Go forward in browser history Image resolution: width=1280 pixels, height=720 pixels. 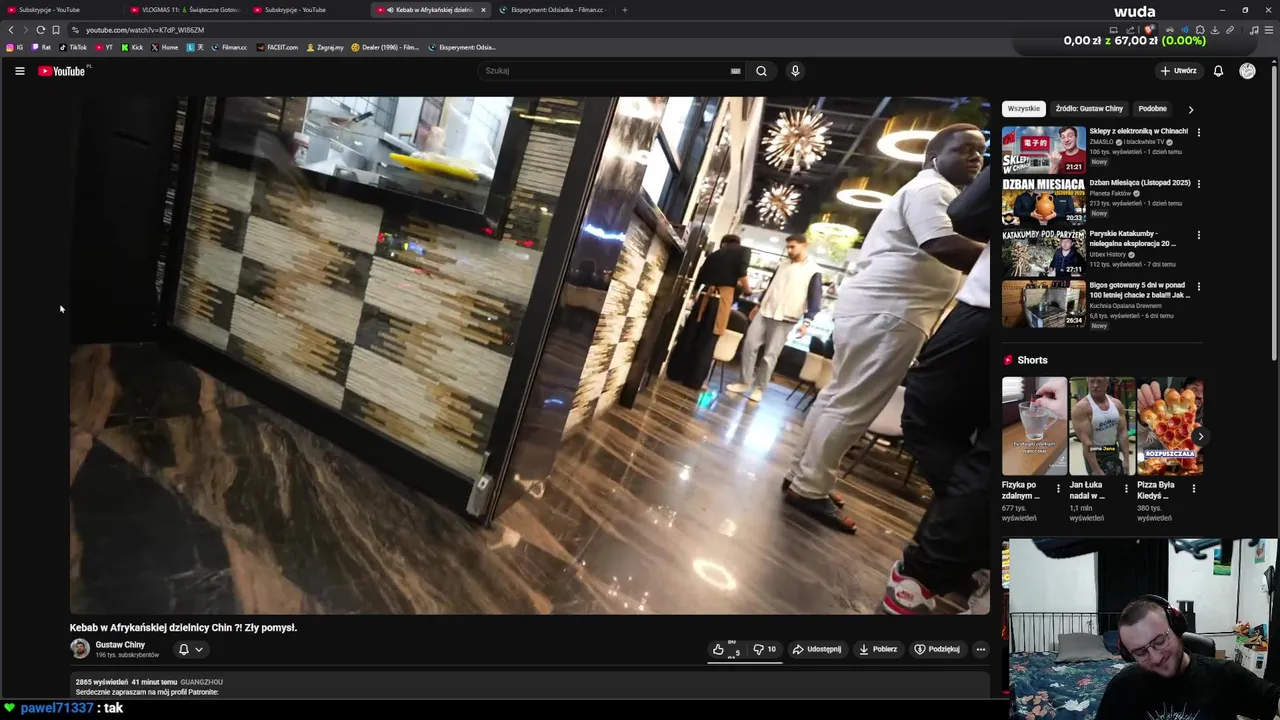pos(26,30)
